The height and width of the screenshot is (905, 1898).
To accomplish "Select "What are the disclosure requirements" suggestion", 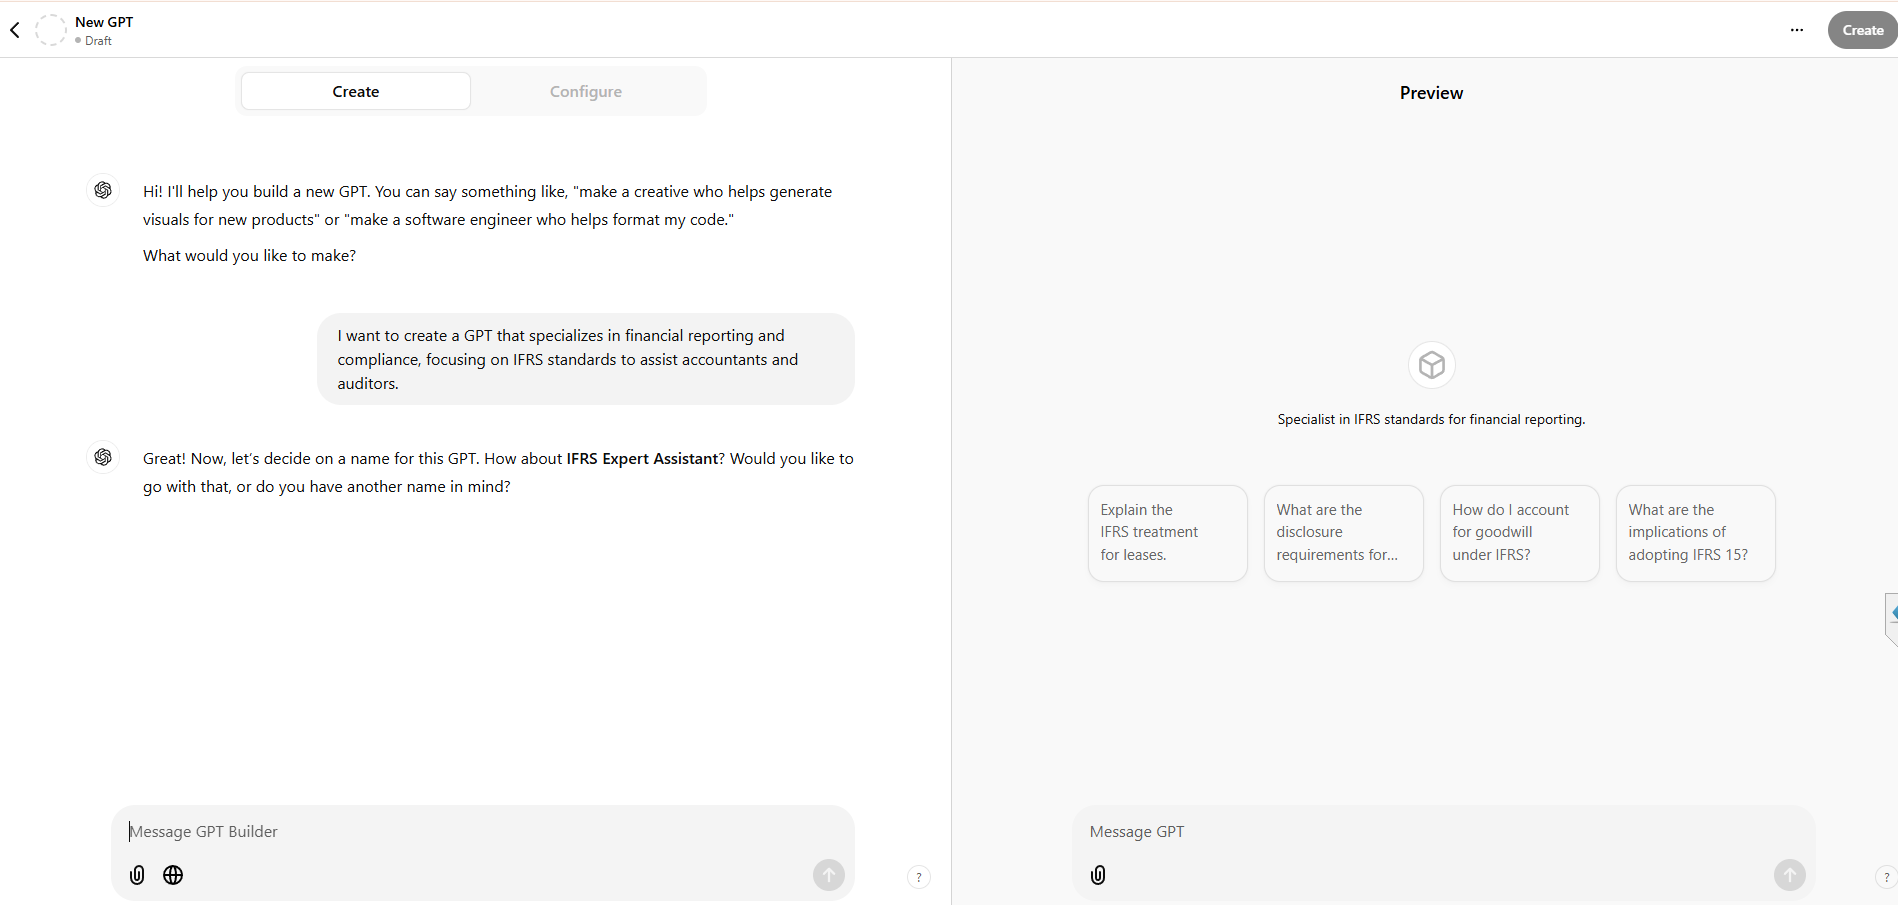I will [1343, 533].
